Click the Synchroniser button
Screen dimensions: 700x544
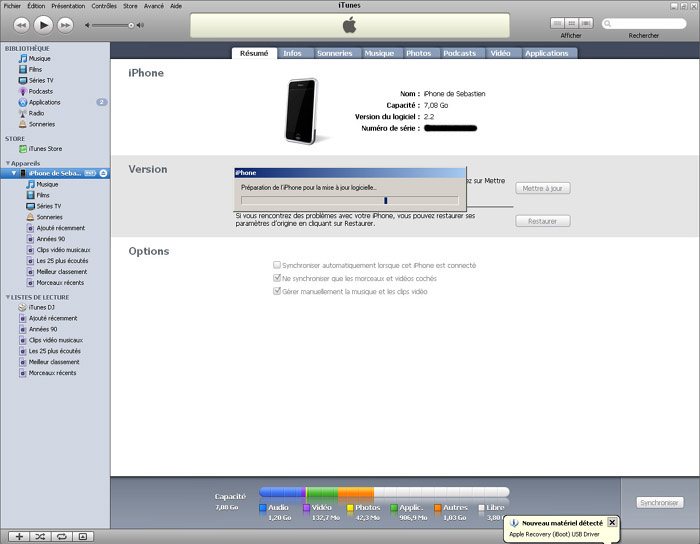(659, 502)
